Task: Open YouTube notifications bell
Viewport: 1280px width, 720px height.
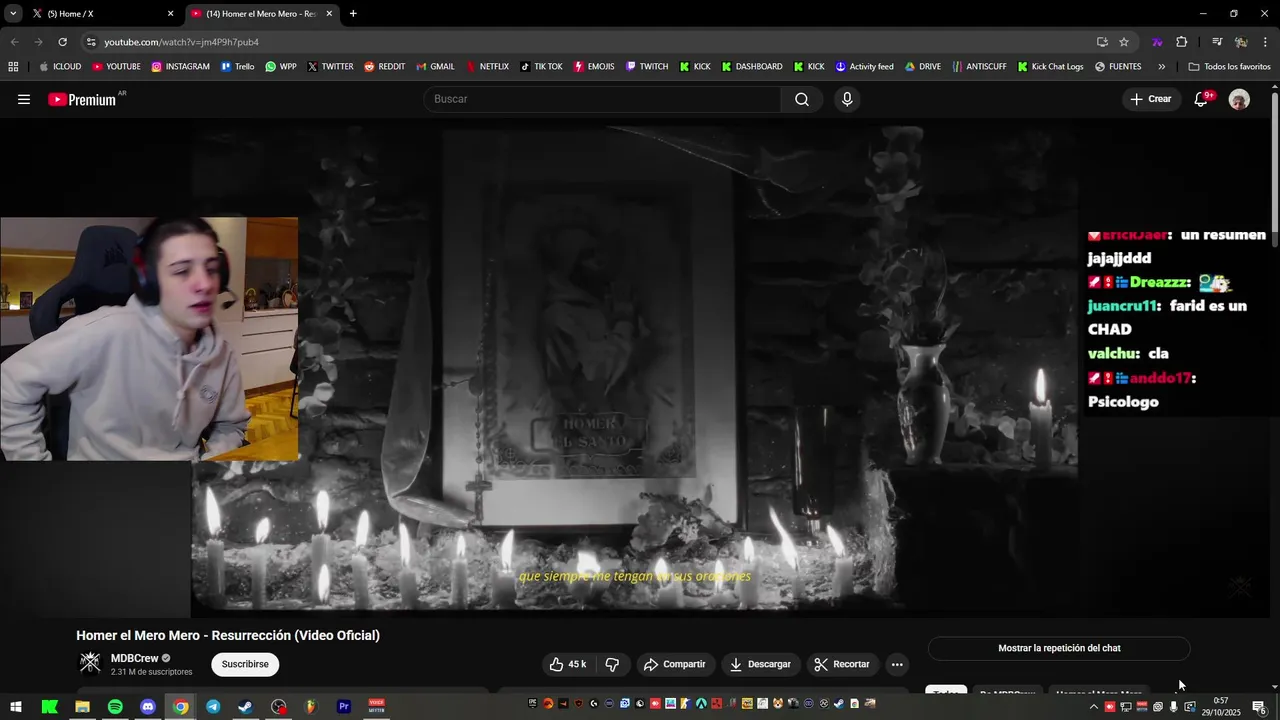Action: coord(1202,99)
